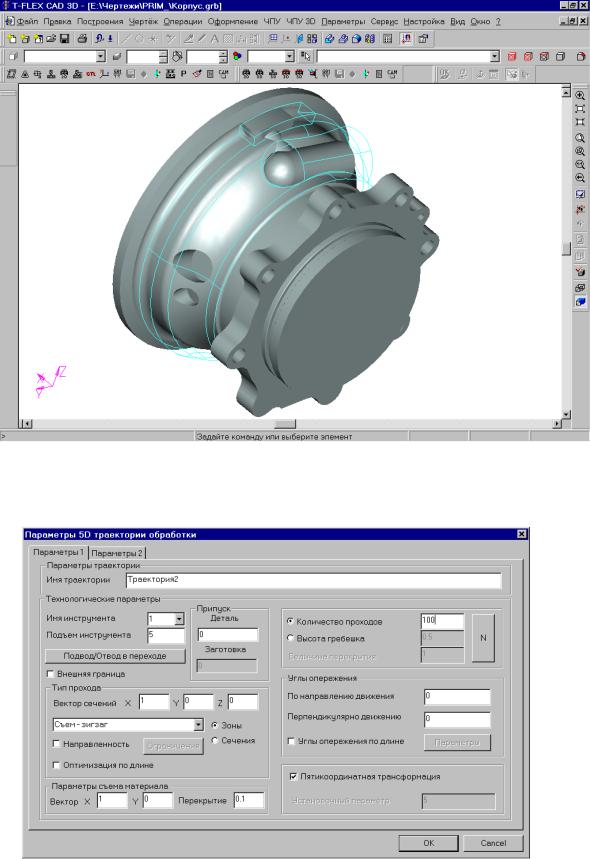
Task: Open the Имя инструмента dropdown
Action: 179,619
